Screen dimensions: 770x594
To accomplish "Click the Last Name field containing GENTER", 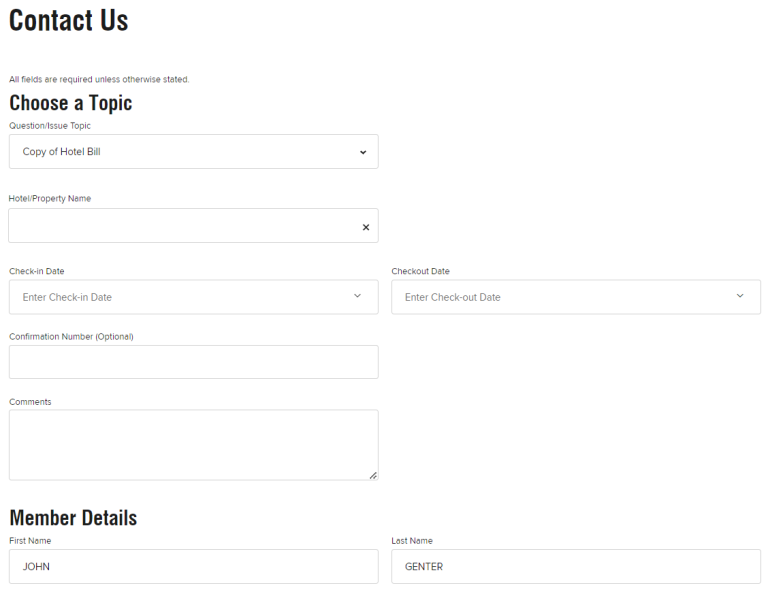I will point(575,566).
